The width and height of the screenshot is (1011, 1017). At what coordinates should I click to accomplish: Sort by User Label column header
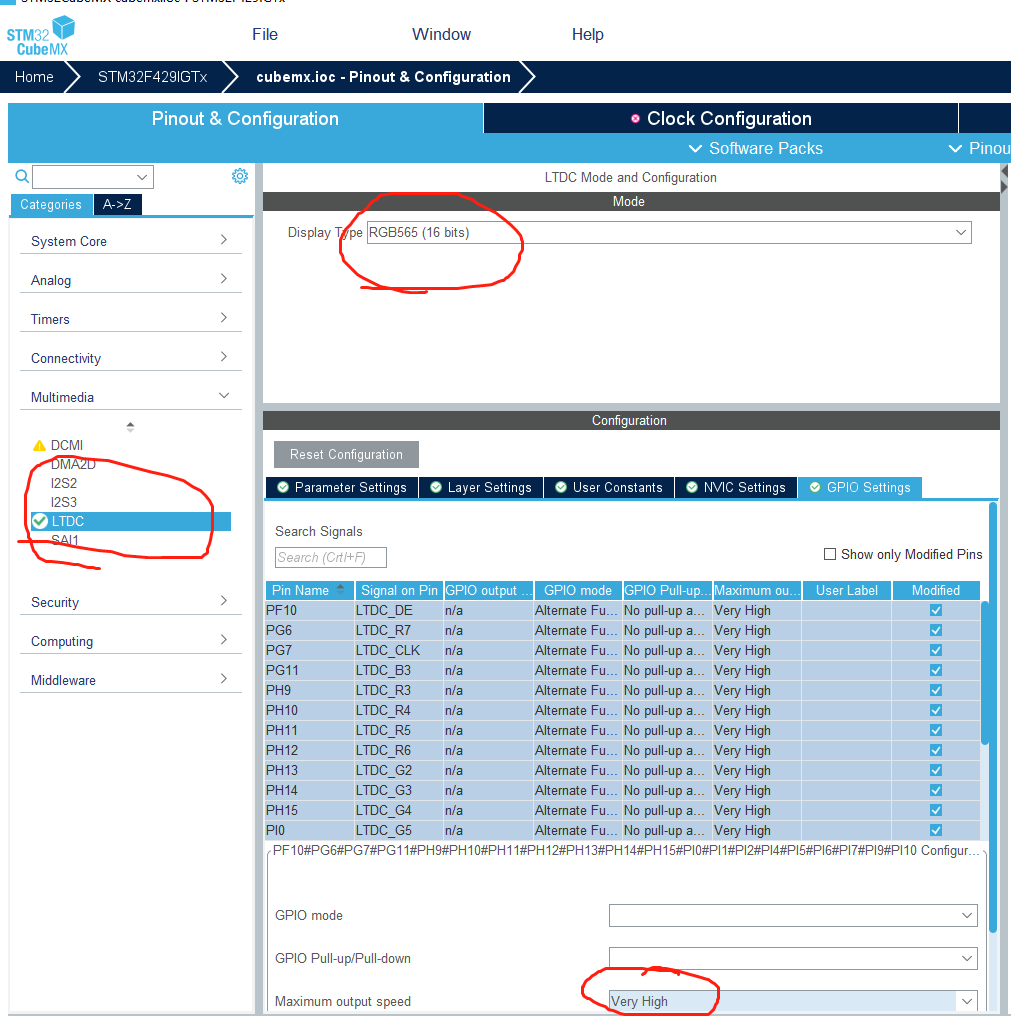point(847,590)
